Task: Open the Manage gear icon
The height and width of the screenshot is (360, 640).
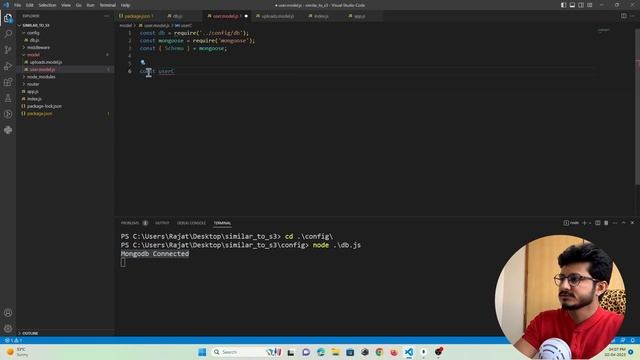Action: click(x=8, y=328)
